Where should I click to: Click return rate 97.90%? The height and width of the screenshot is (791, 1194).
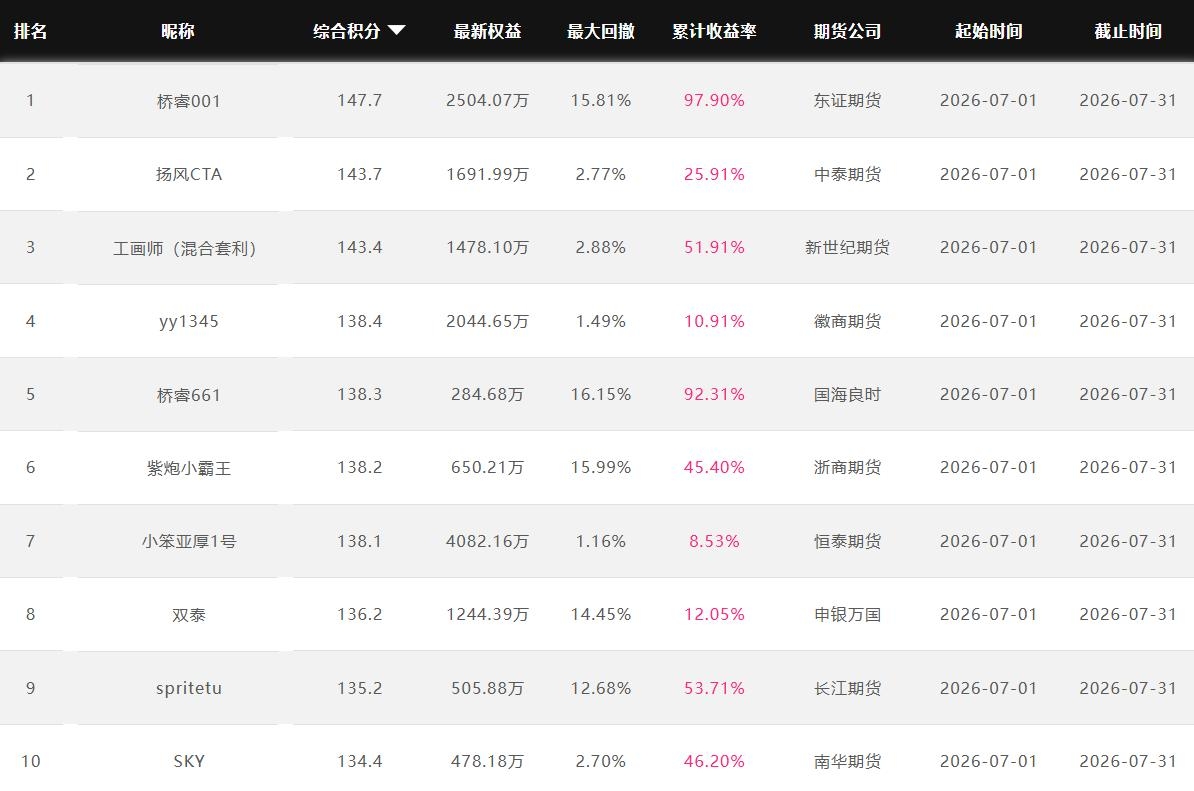click(x=714, y=100)
